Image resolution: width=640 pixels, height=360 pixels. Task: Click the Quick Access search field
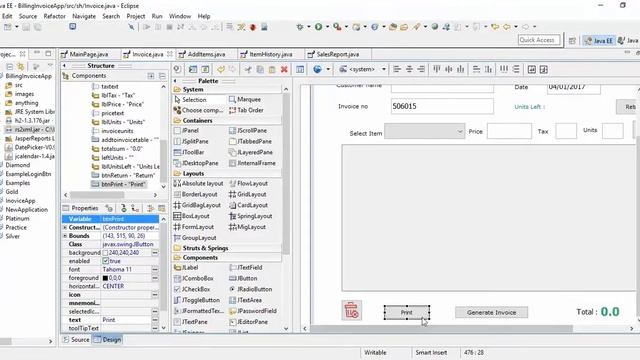coord(539,40)
